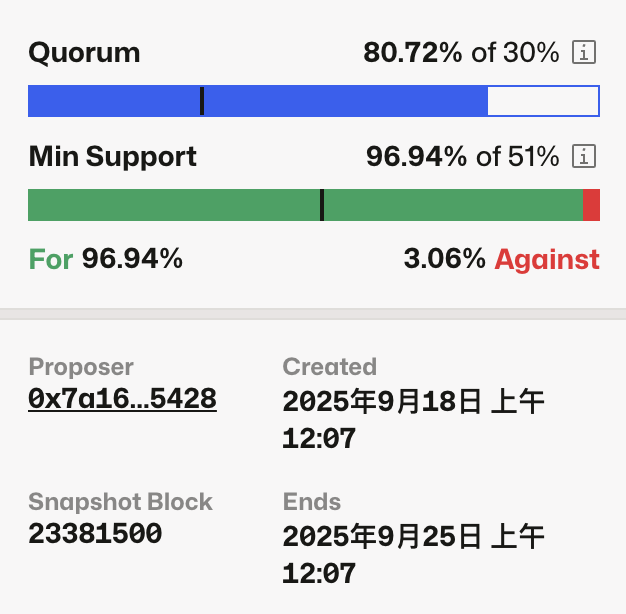Click the Ends date value
626x614 pixels.
(x=413, y=554)
